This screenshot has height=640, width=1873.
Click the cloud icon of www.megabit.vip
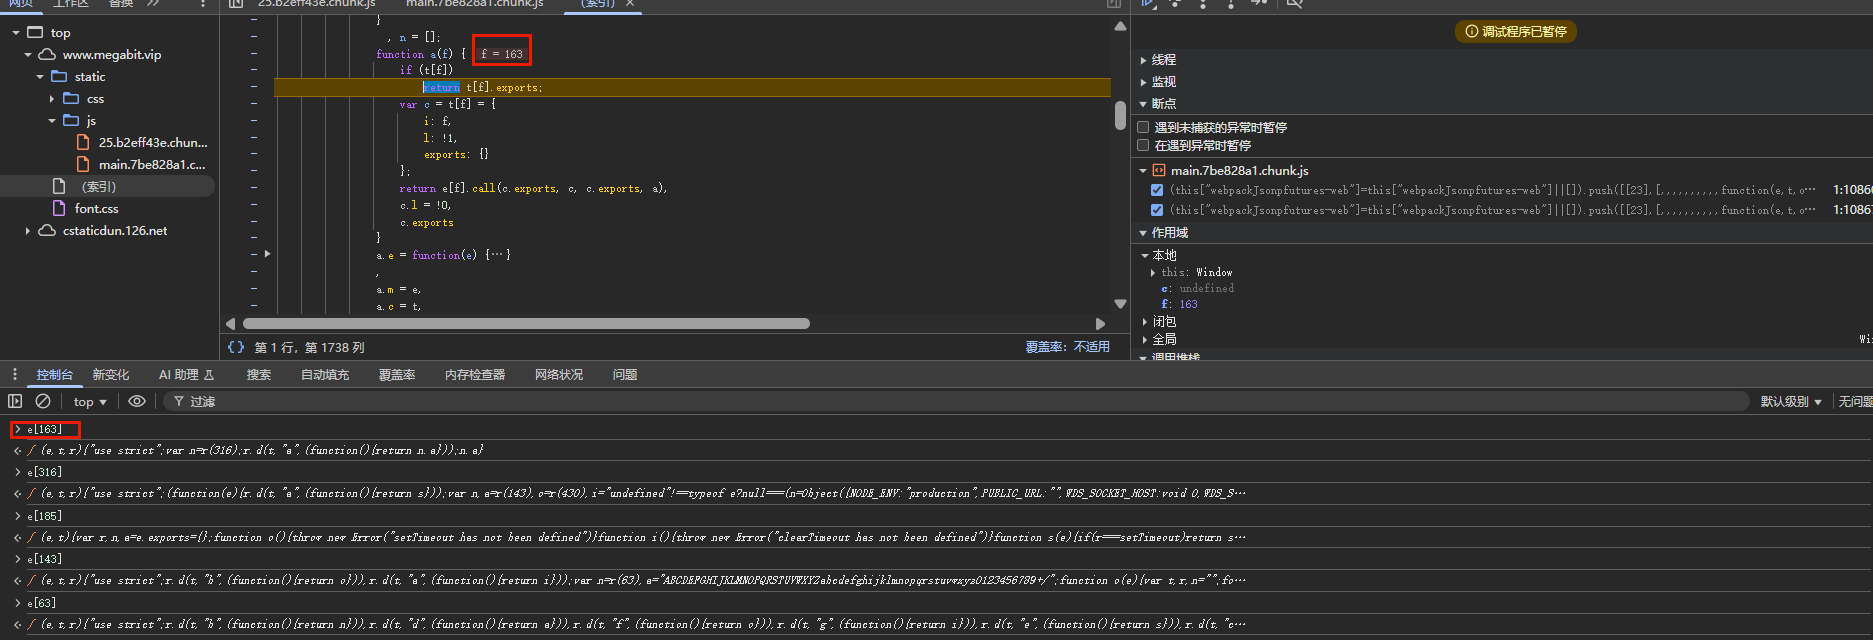tap(47, 54)
